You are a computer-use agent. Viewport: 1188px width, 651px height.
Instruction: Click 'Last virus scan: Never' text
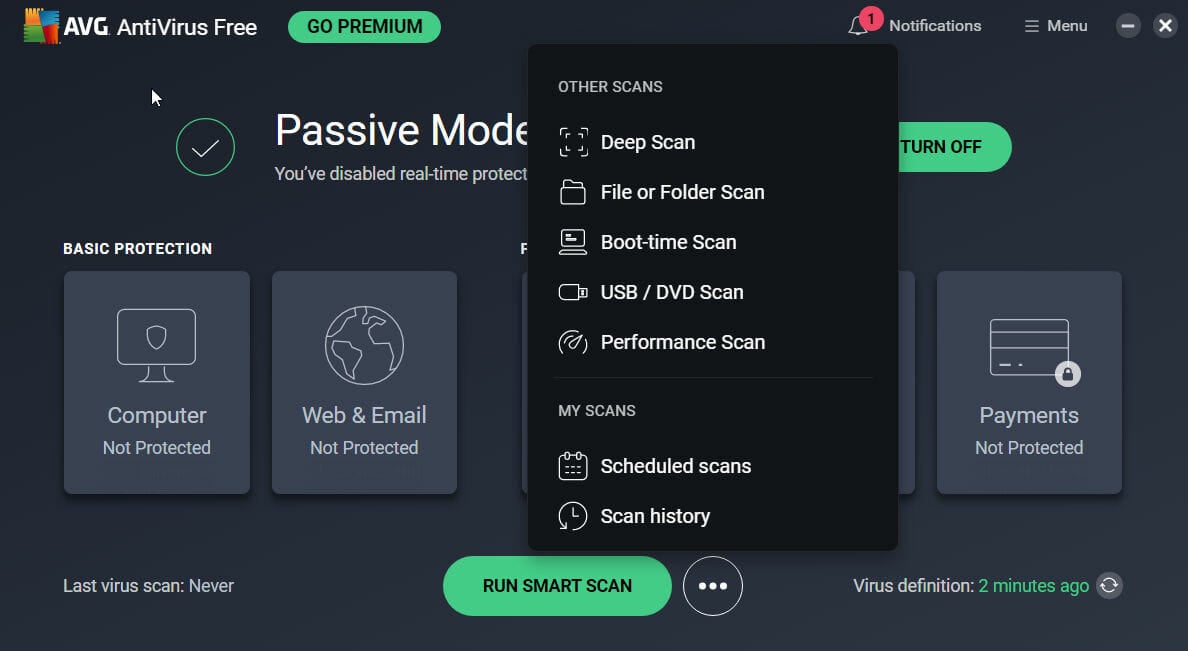[x=148, y=586]
